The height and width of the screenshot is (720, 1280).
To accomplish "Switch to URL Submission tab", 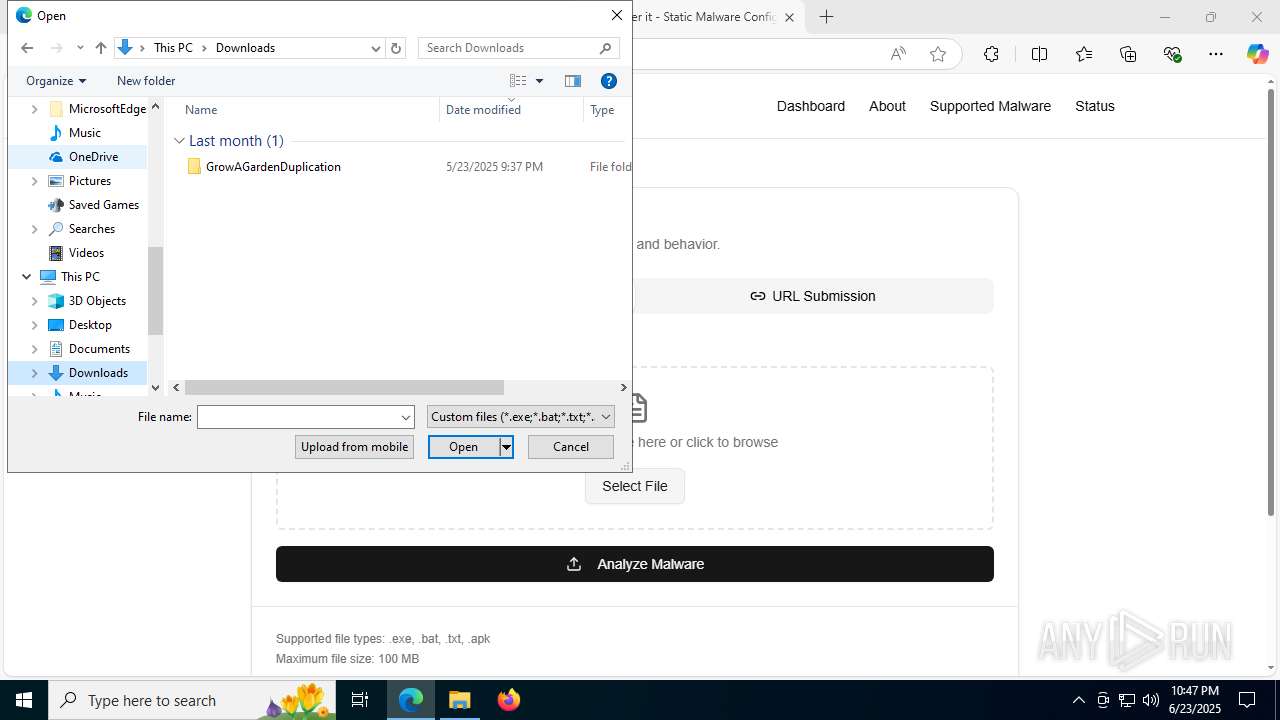I will click(x=813, y=296).
